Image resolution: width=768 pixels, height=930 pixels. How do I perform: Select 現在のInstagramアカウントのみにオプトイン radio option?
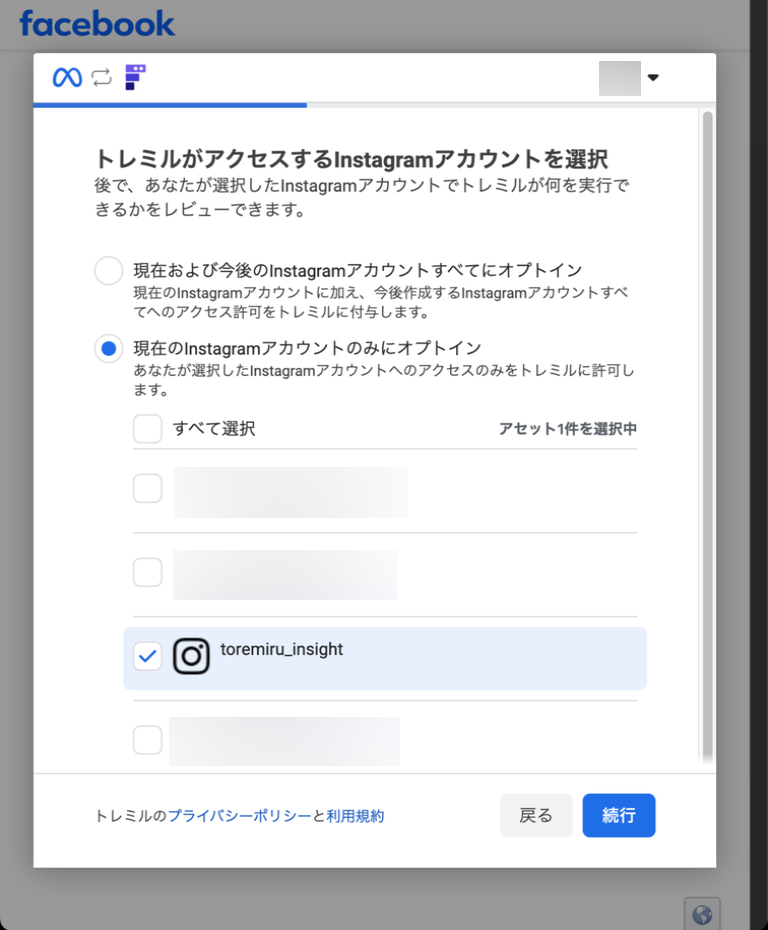(108, 348)
